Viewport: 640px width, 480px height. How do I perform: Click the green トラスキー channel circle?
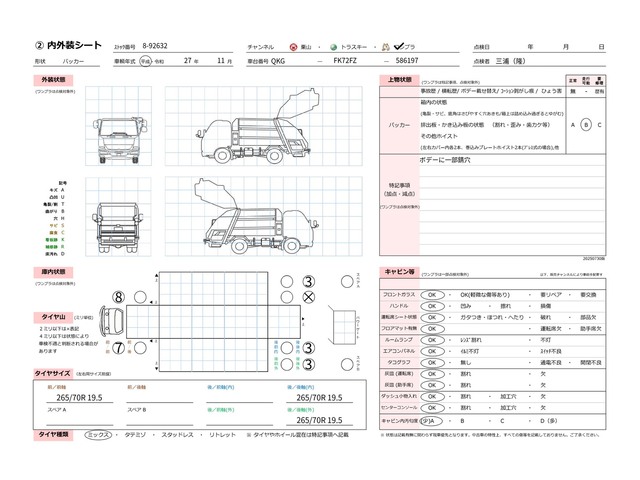(x=335, y=47)
